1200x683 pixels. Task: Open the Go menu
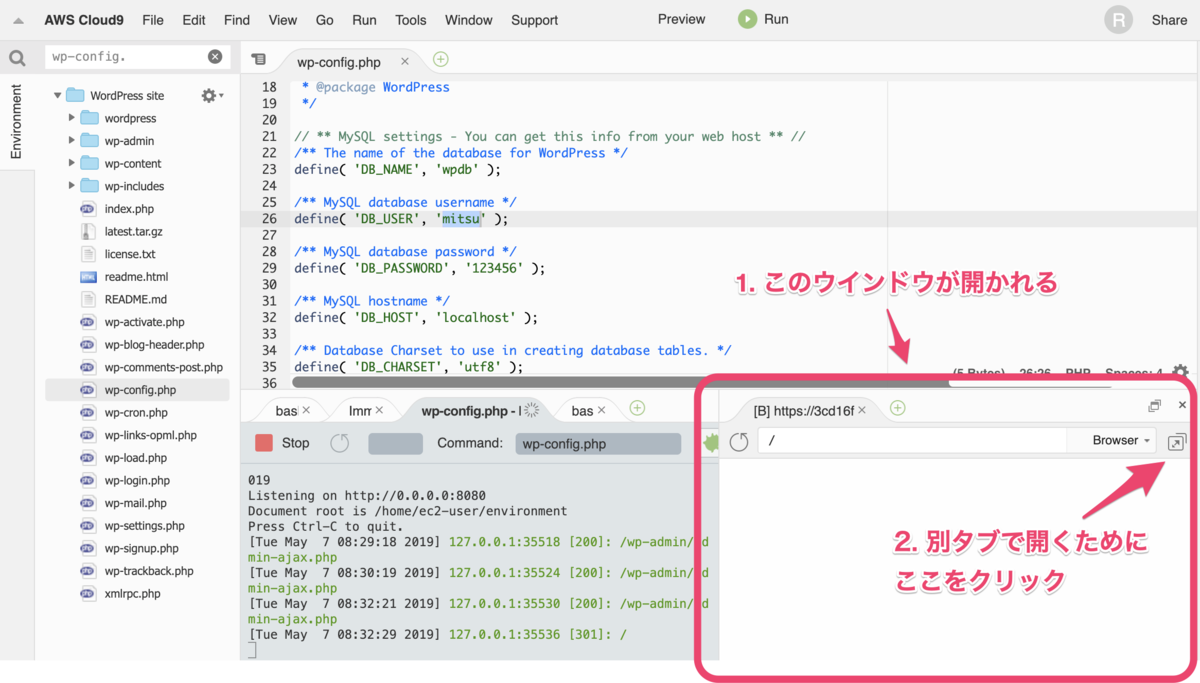[325, 20]
